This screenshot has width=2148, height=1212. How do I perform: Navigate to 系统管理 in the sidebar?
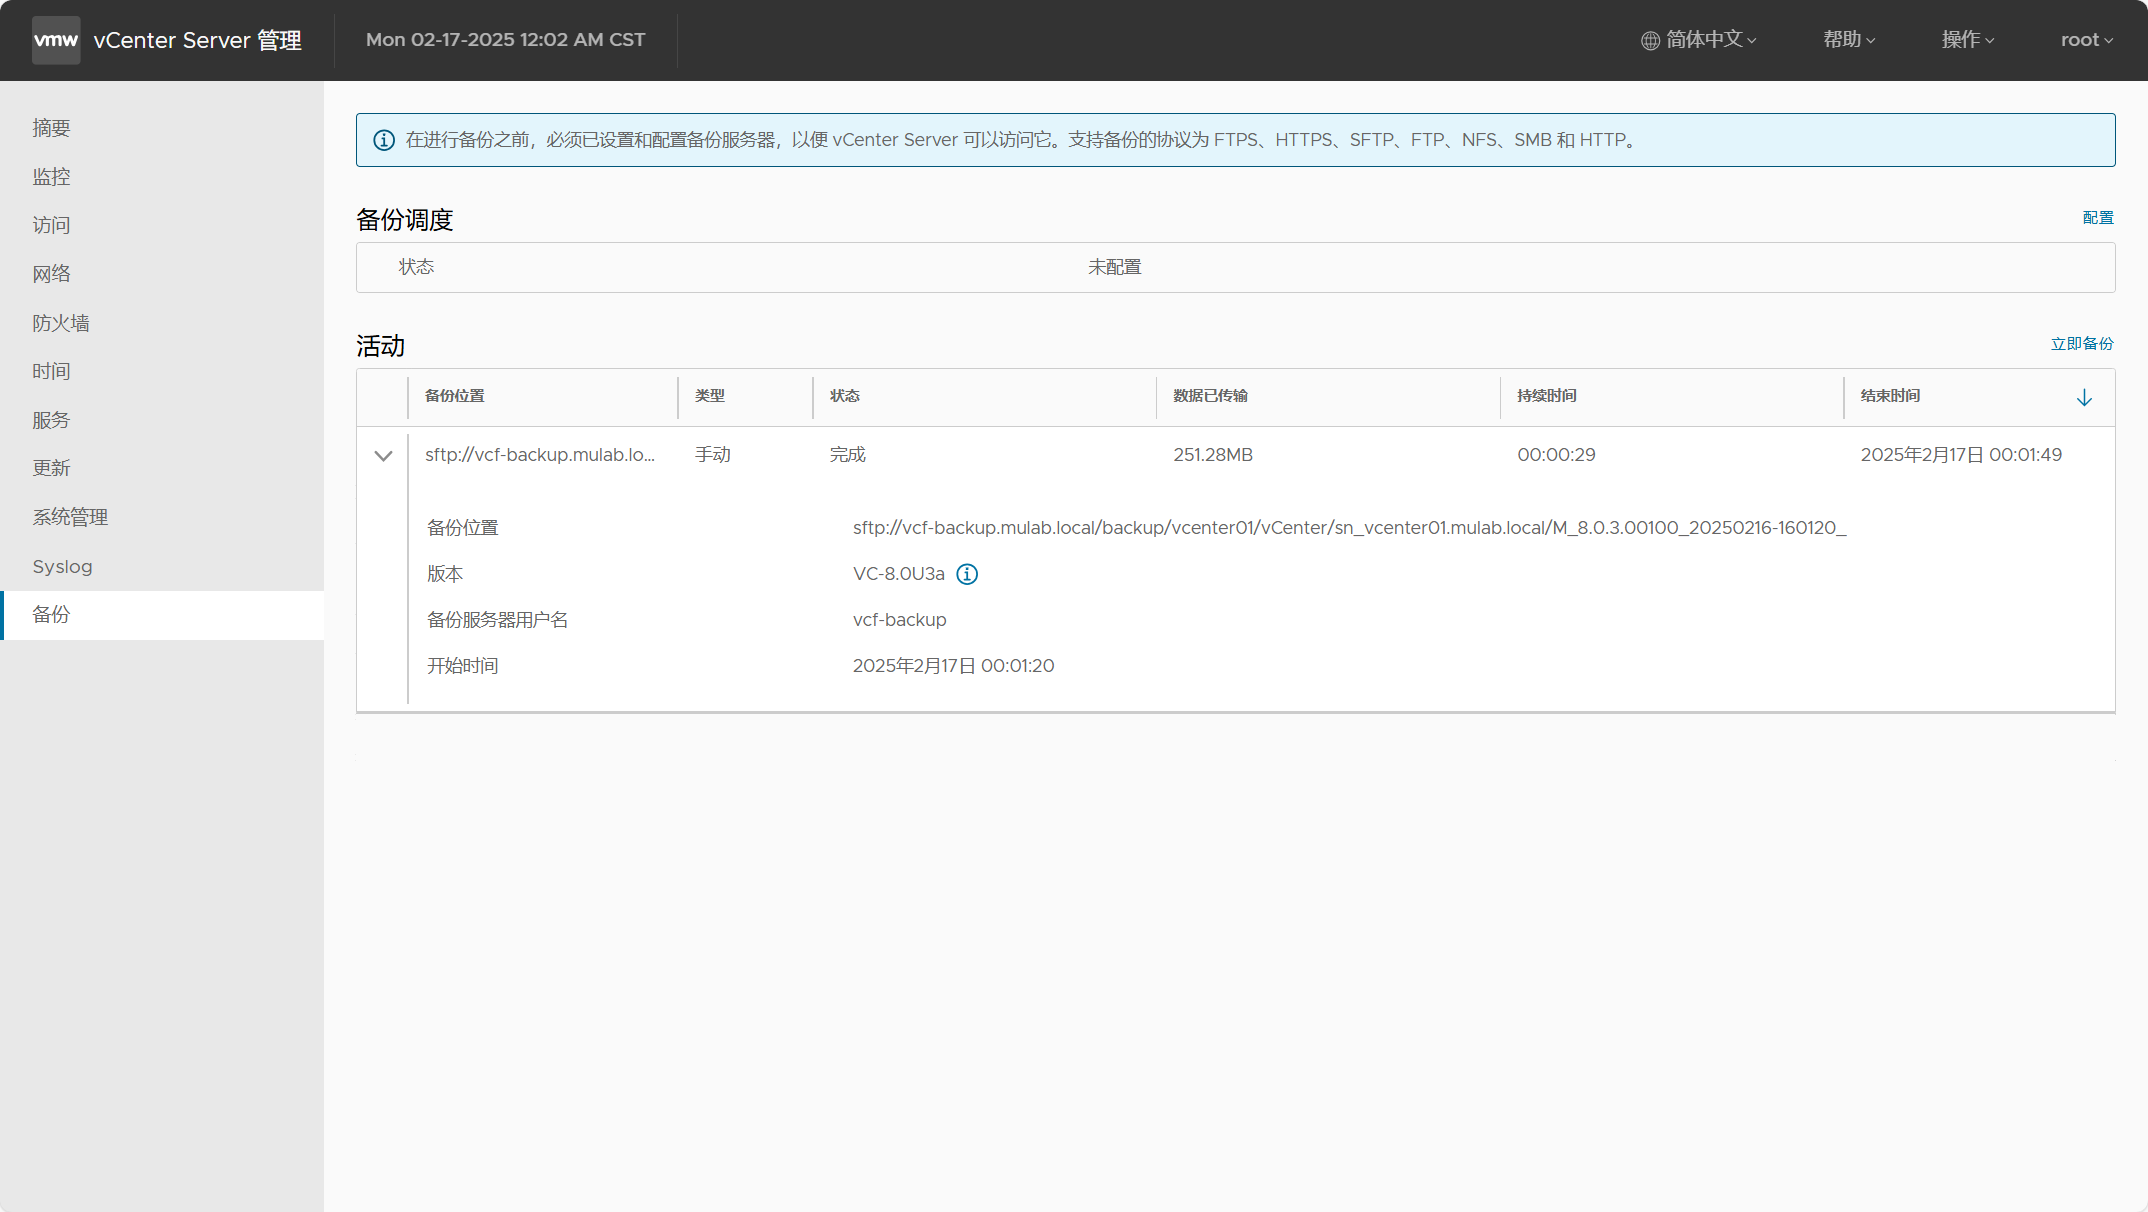pyautogui.click(x=70, y=518)
